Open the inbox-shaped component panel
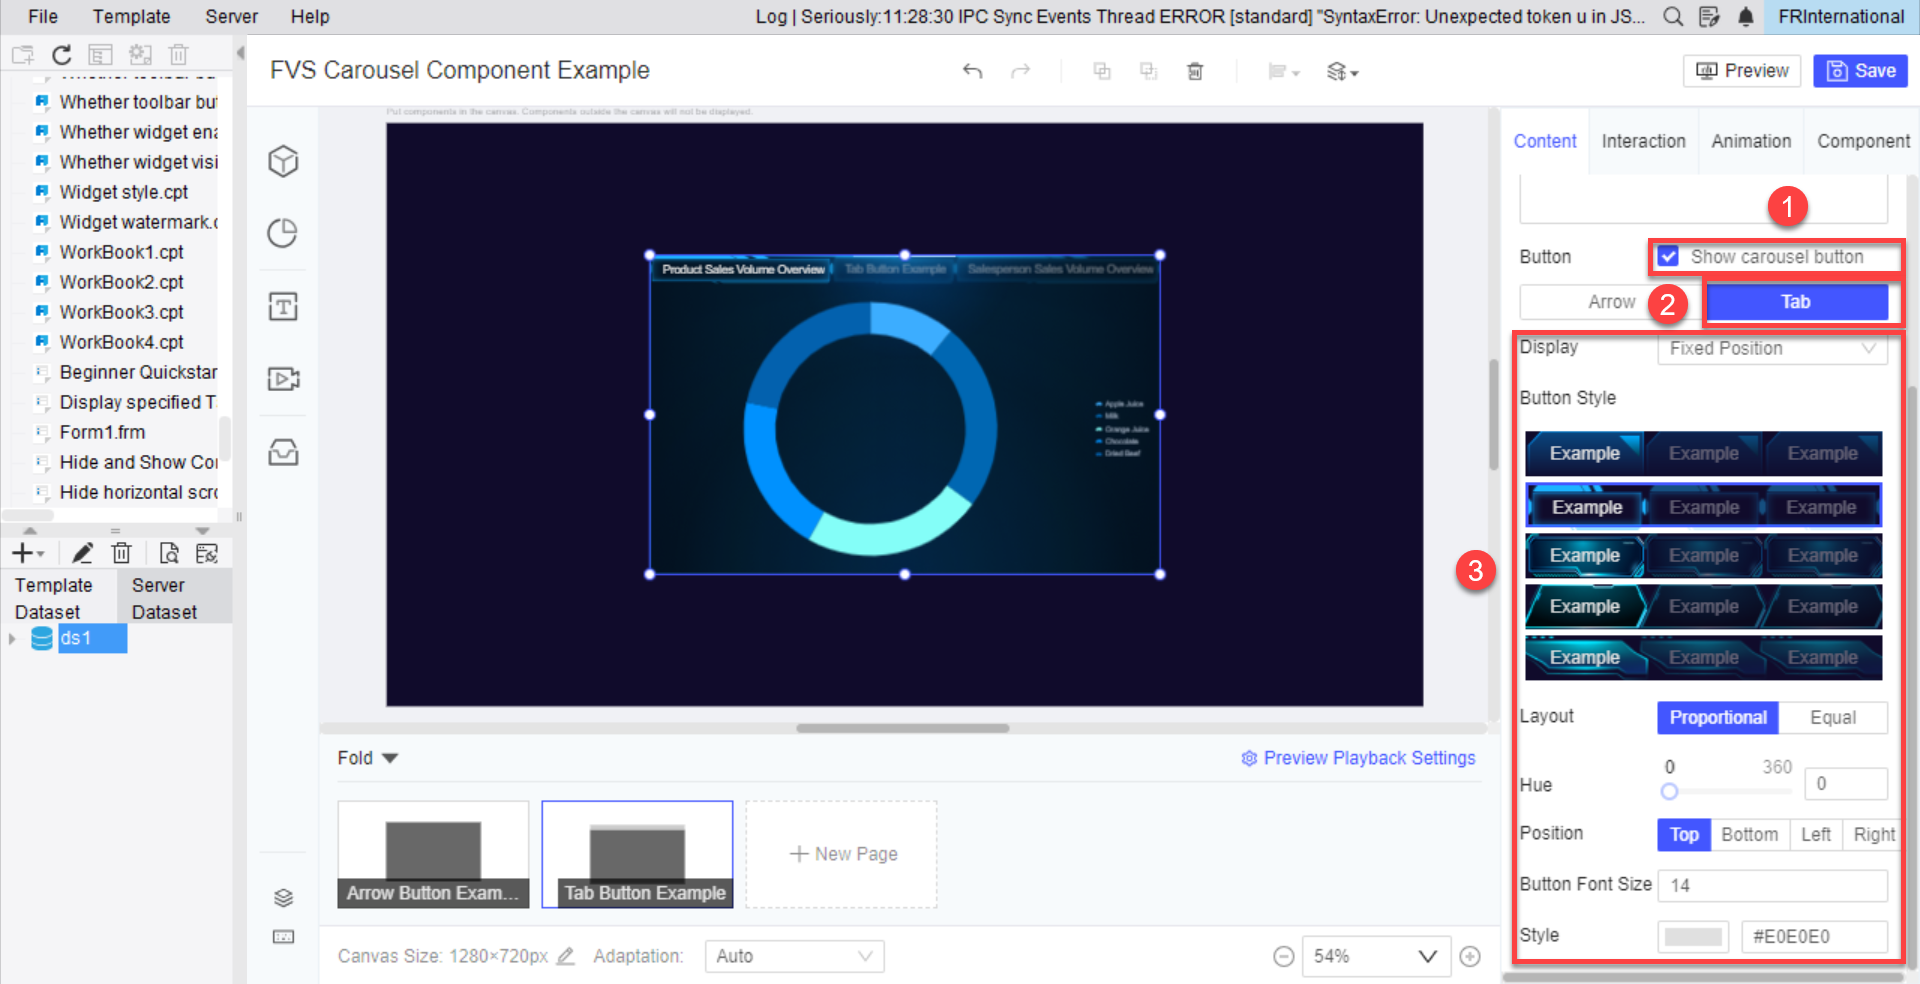Viewport: 1920px width, 984px height. pyautogui.click(x=283, y=452)
